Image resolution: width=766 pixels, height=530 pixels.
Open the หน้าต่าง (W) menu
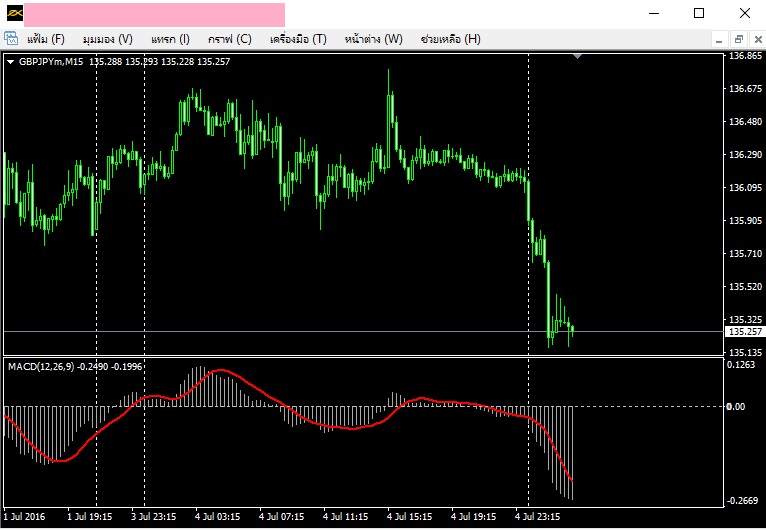click(374, 39)
